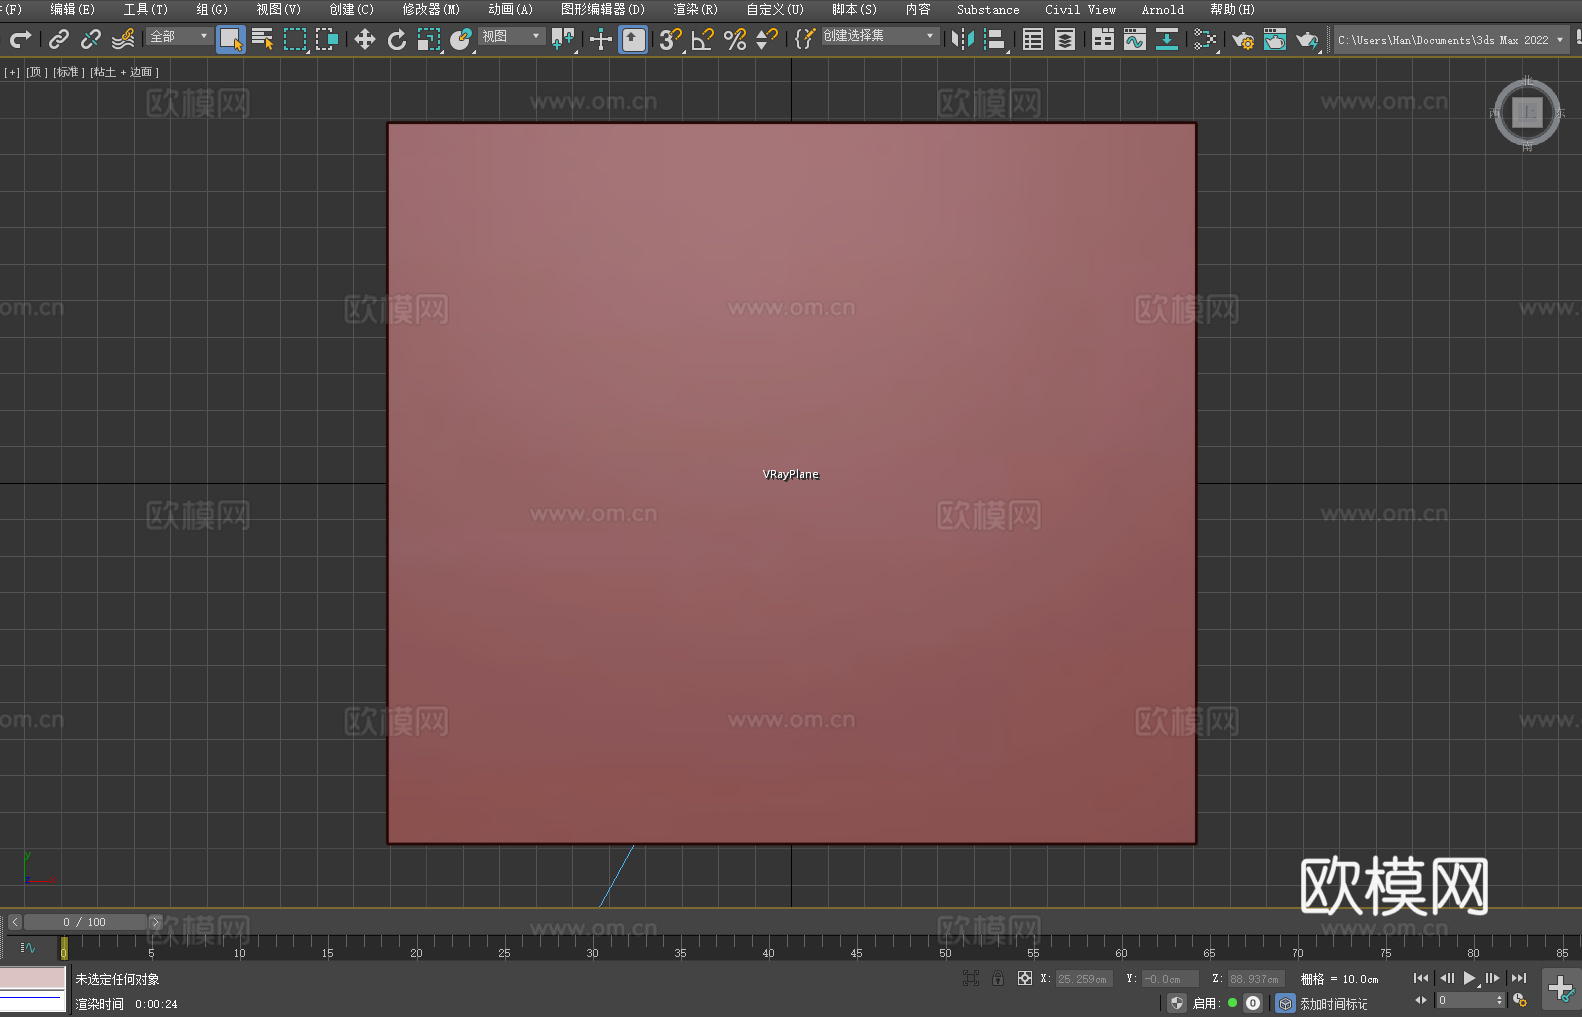
Task: Click the Redo arrow icon
Action: pyautogui.click(x=20, y=39)
